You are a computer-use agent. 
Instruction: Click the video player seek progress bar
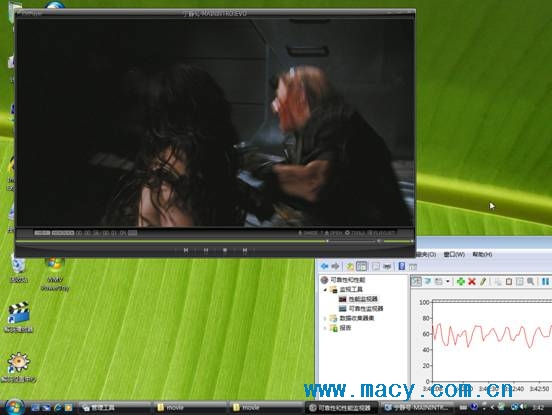point(195,241)
